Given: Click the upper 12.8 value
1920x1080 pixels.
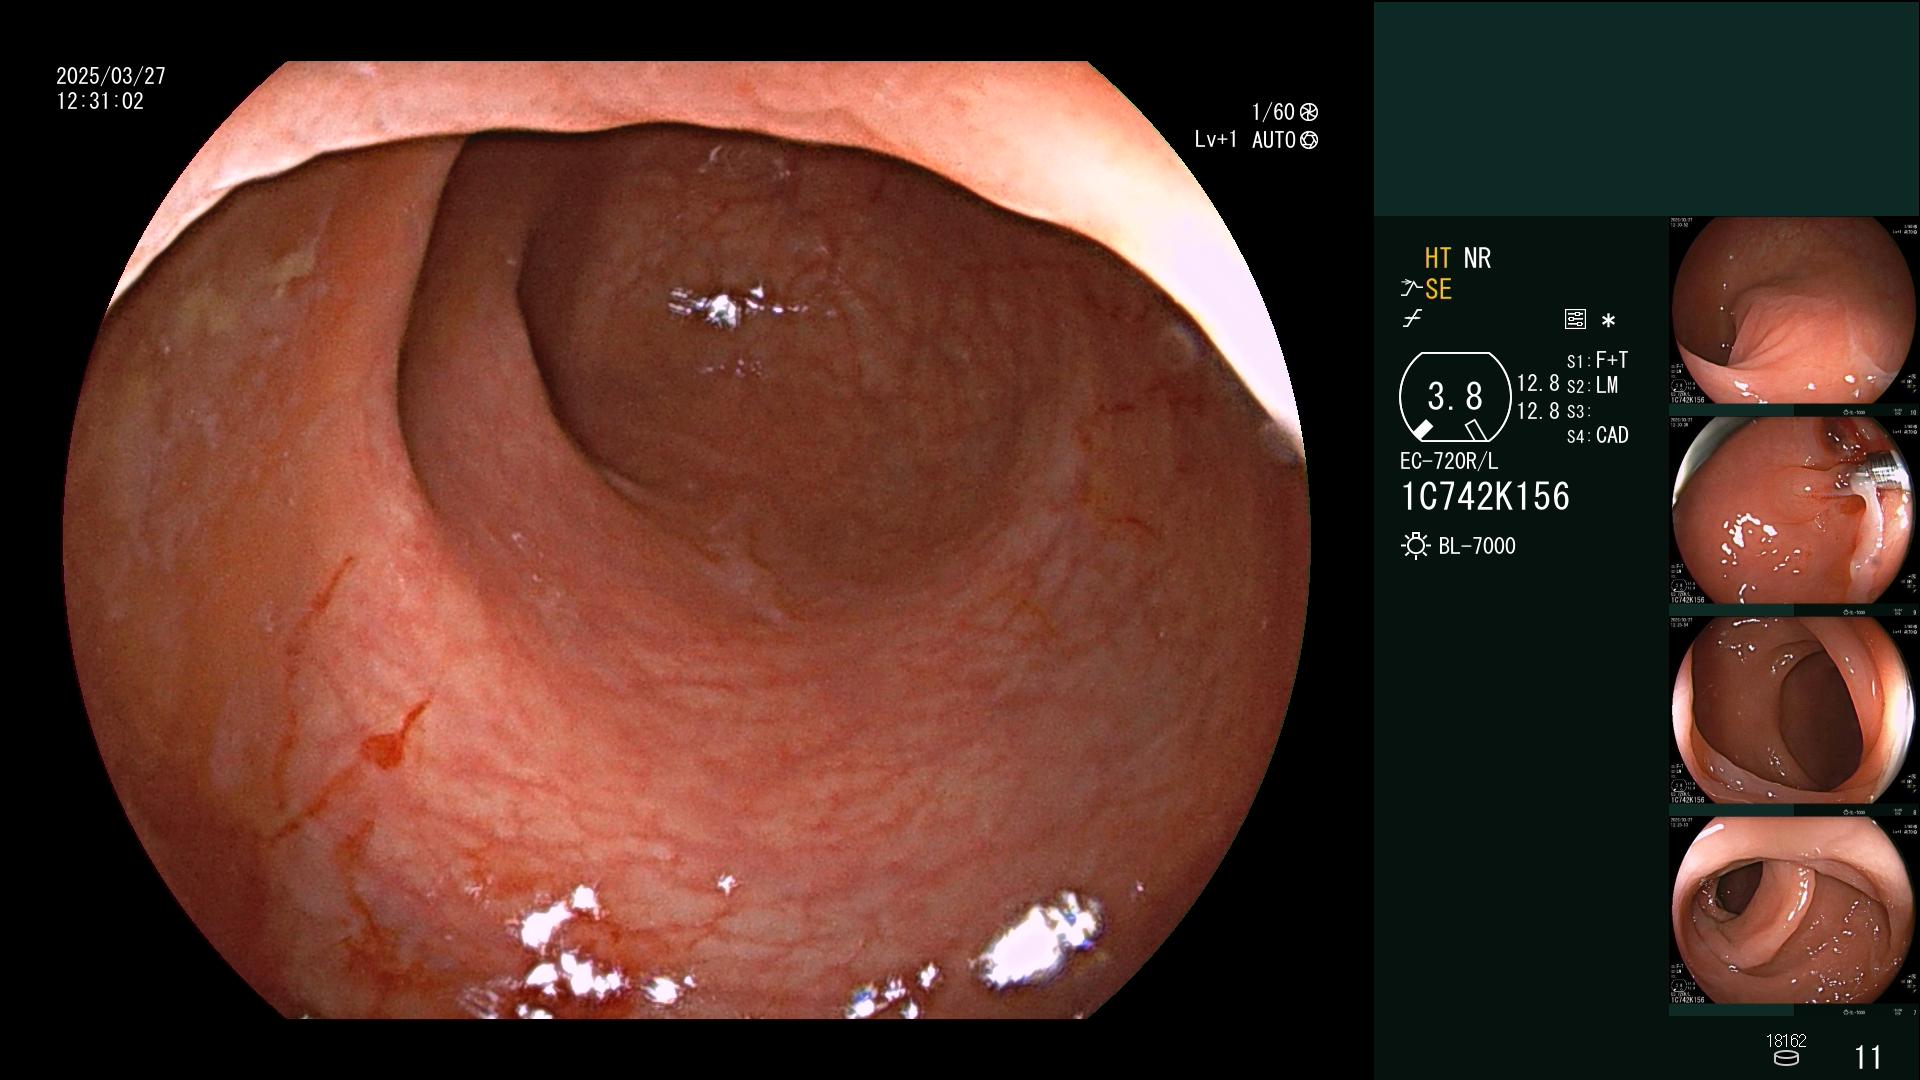Looking at the screenshot, I should (1538, 384).
